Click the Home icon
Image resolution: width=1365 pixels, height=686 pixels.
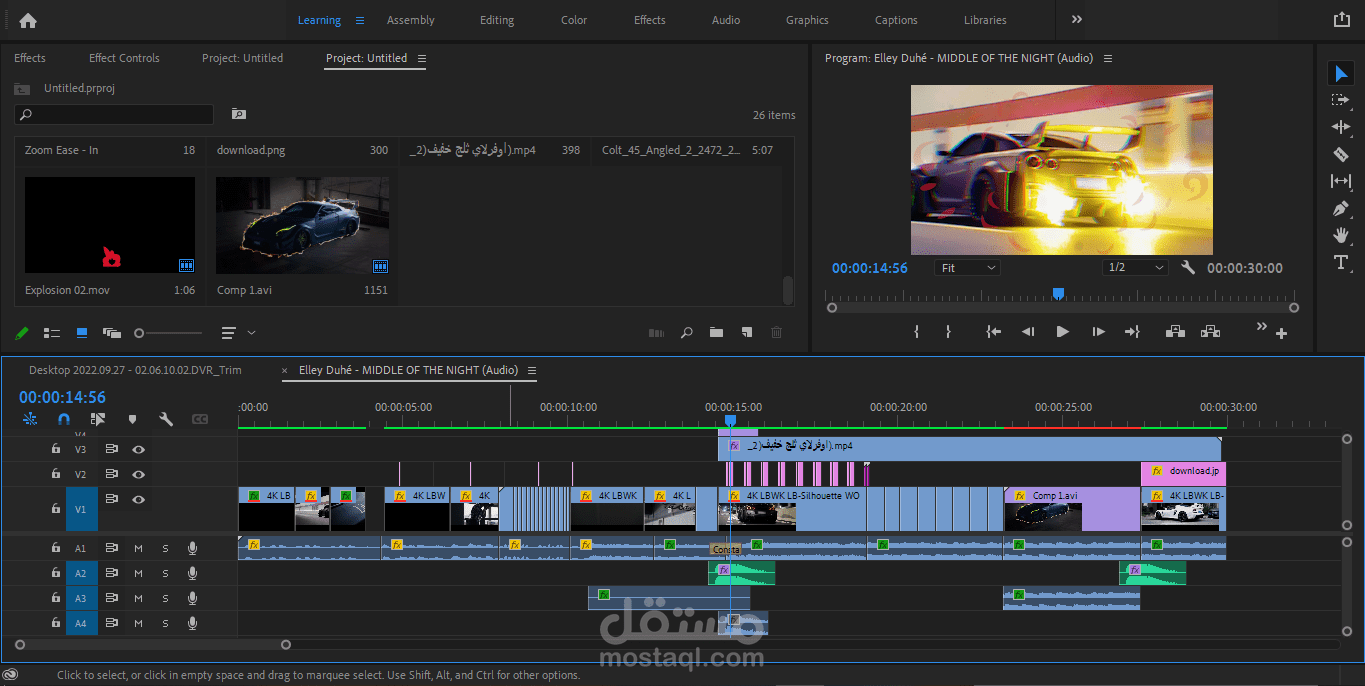click(28, 20)
